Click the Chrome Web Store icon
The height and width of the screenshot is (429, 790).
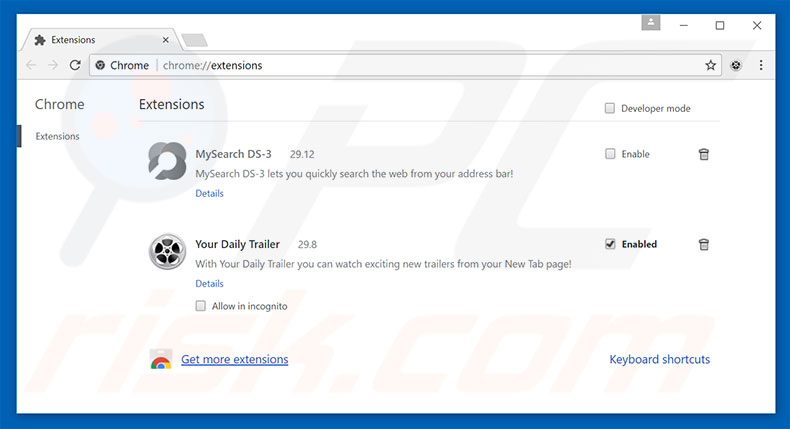161,359
